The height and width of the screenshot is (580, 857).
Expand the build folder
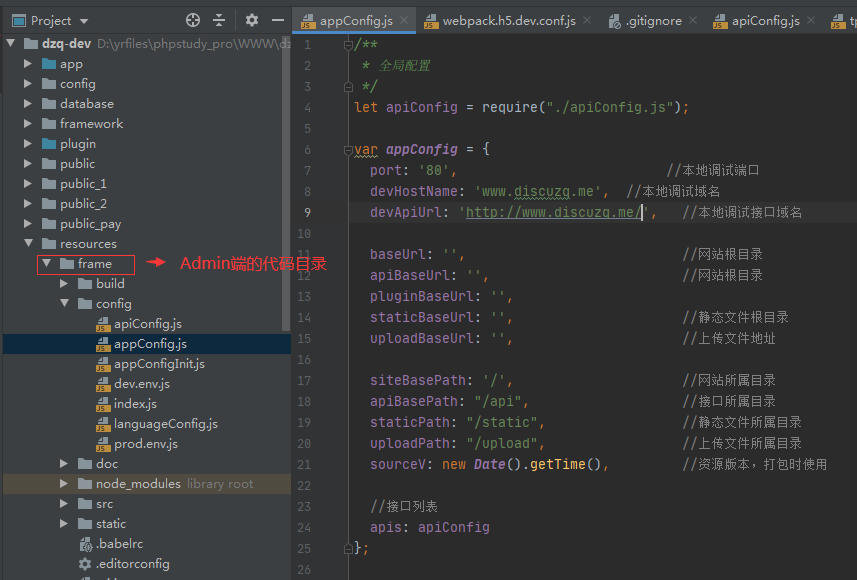[64, 284]
